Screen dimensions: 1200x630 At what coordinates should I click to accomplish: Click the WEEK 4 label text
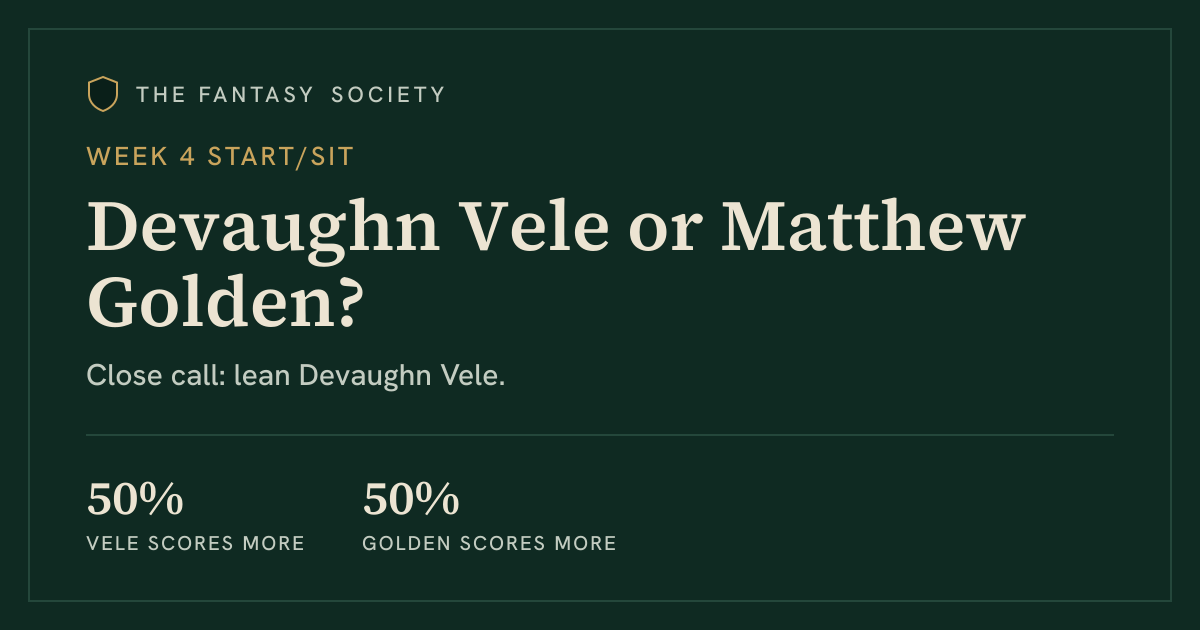(141, 156)
